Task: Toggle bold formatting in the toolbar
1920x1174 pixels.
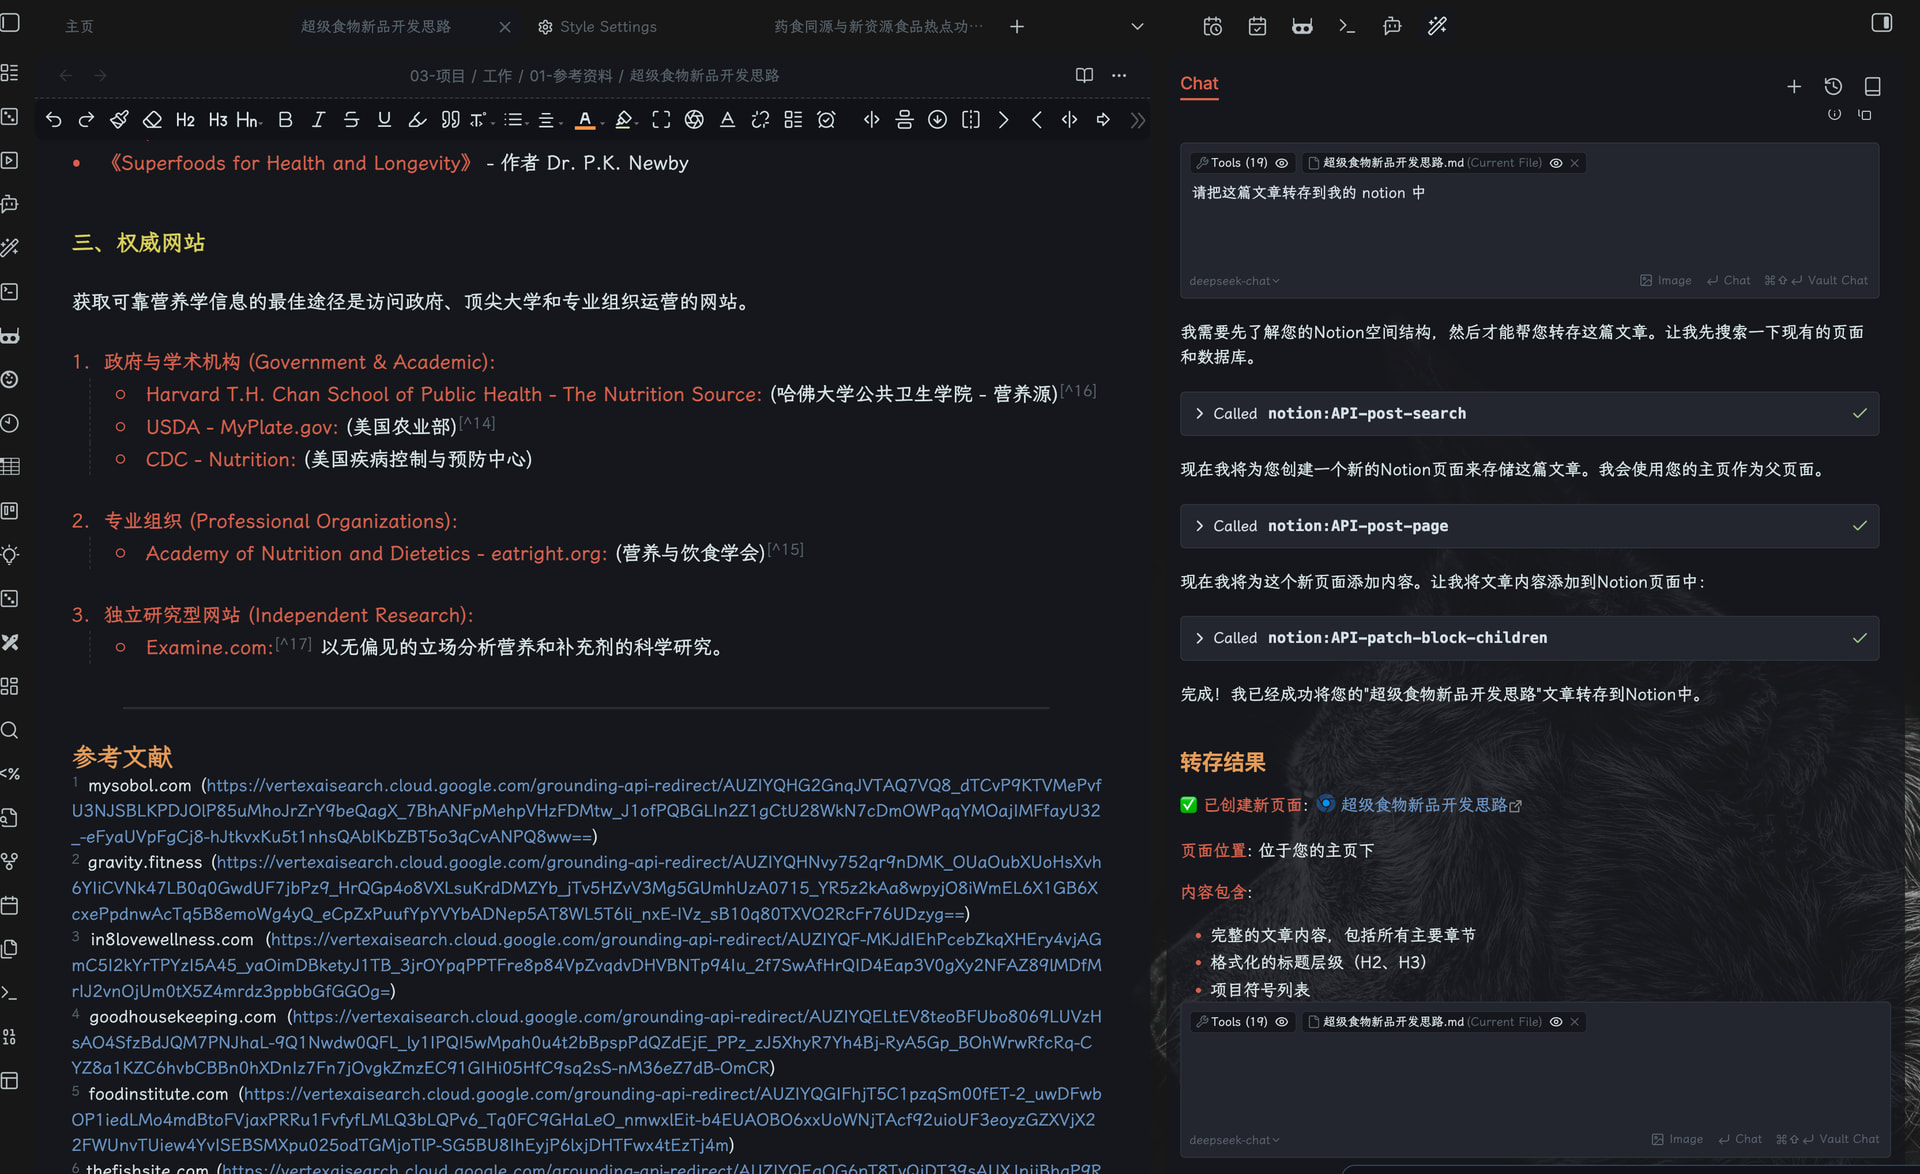Action: coord(285,120)
